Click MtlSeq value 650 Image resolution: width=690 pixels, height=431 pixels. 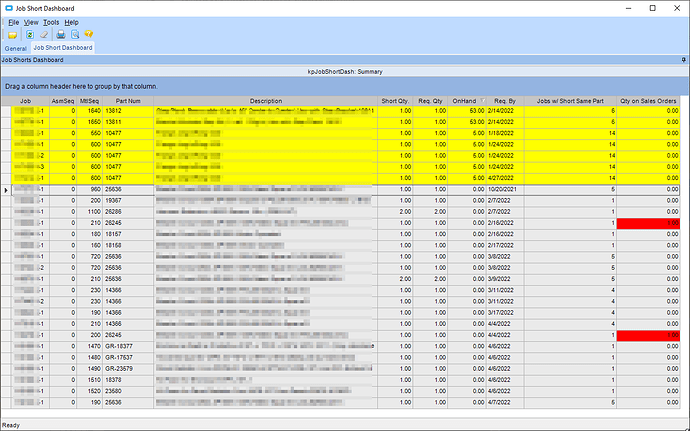[x=90, y=133]
